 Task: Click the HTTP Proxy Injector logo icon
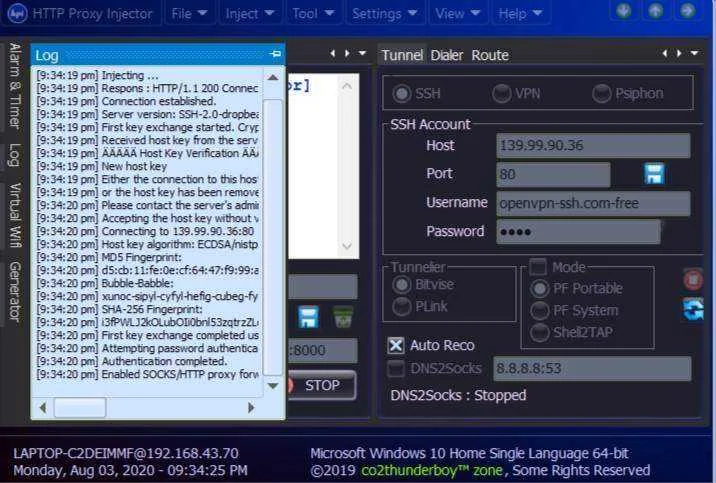click(18, 13)
